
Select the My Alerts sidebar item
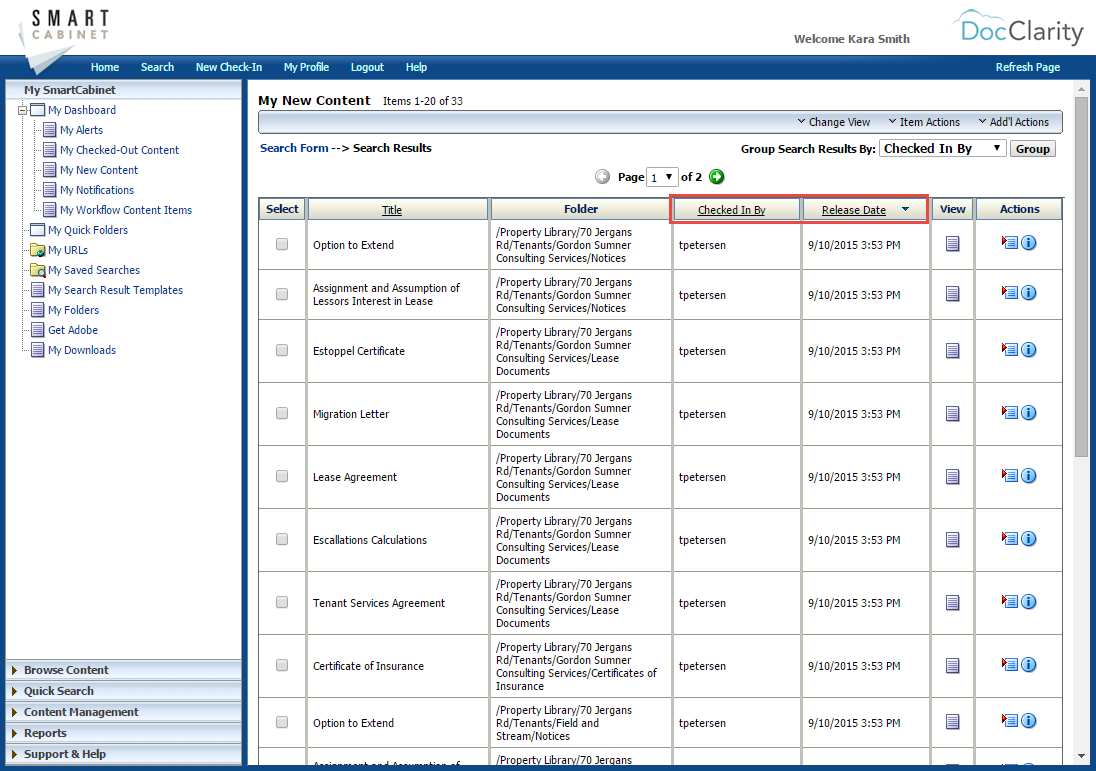82,129
